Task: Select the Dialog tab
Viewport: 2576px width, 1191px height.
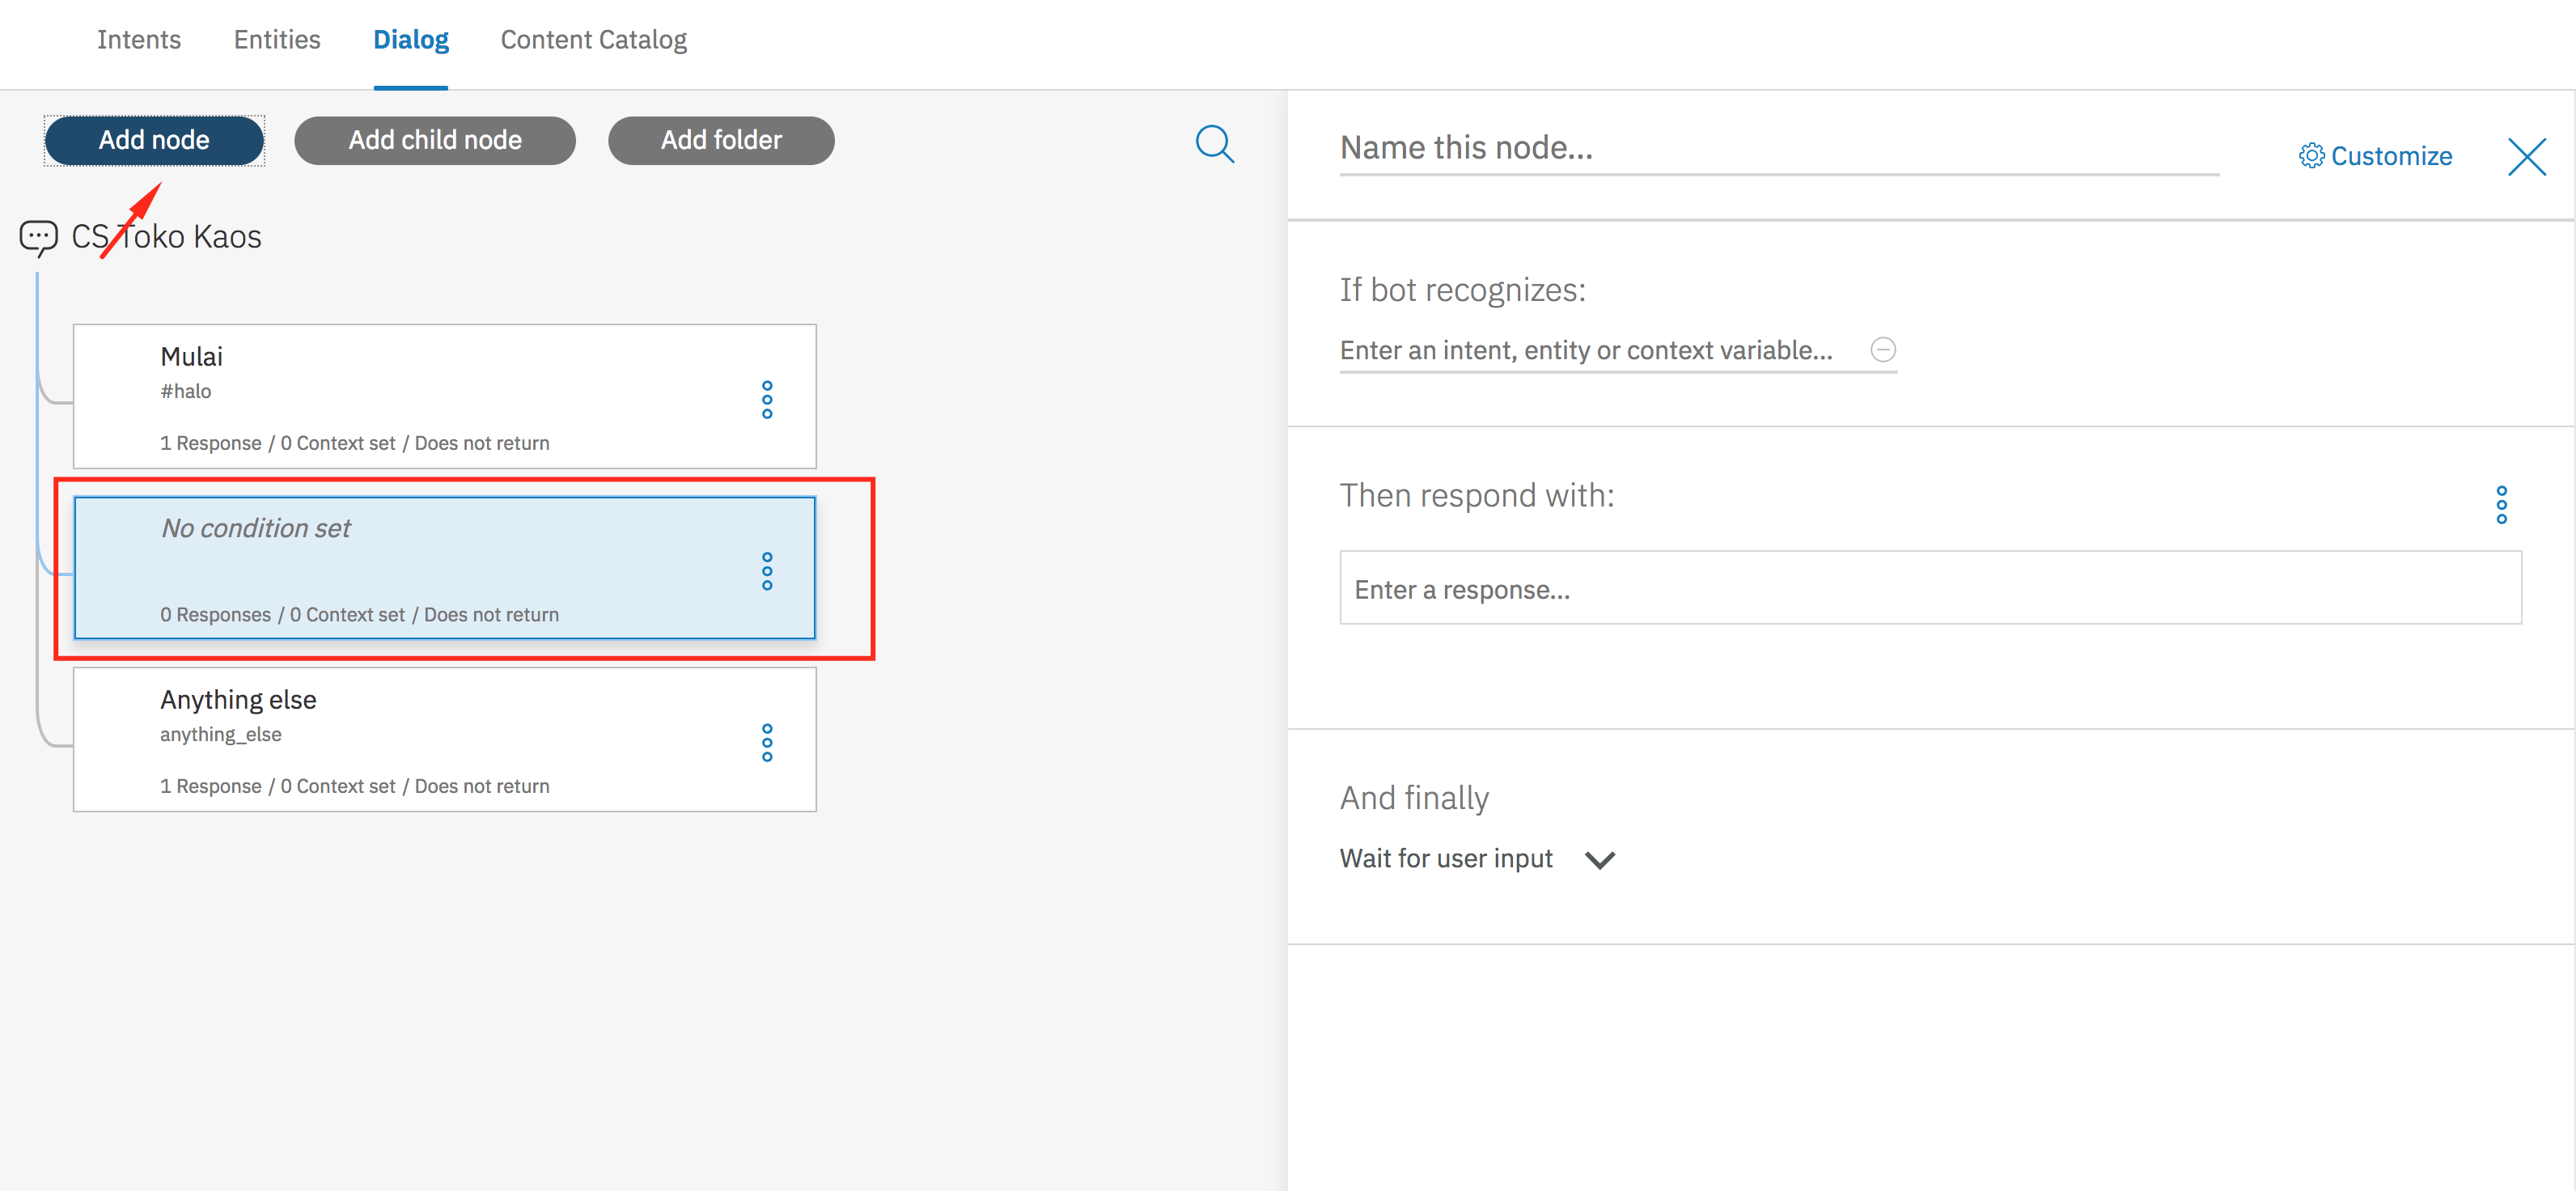Action: click(411, 40)
